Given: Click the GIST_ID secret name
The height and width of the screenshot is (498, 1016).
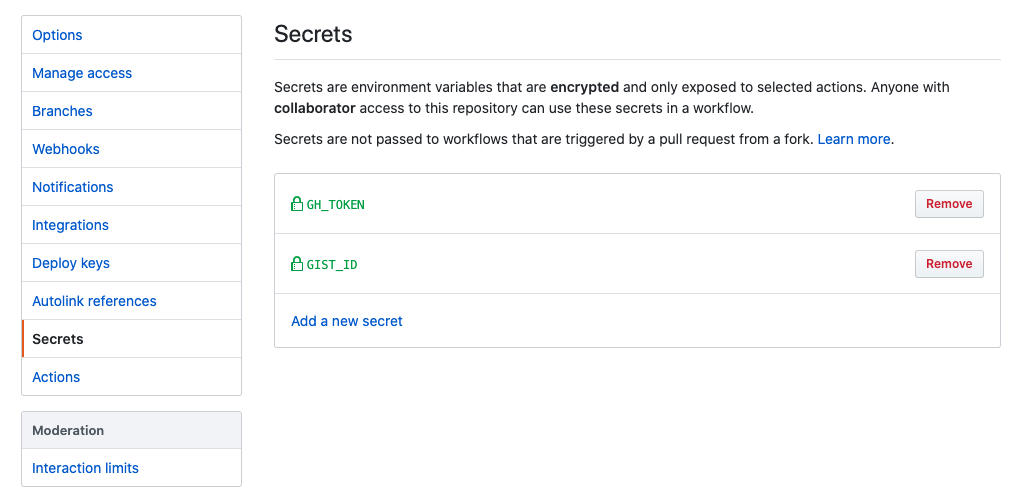Looking at the screenshot, I should click(332, 265).
